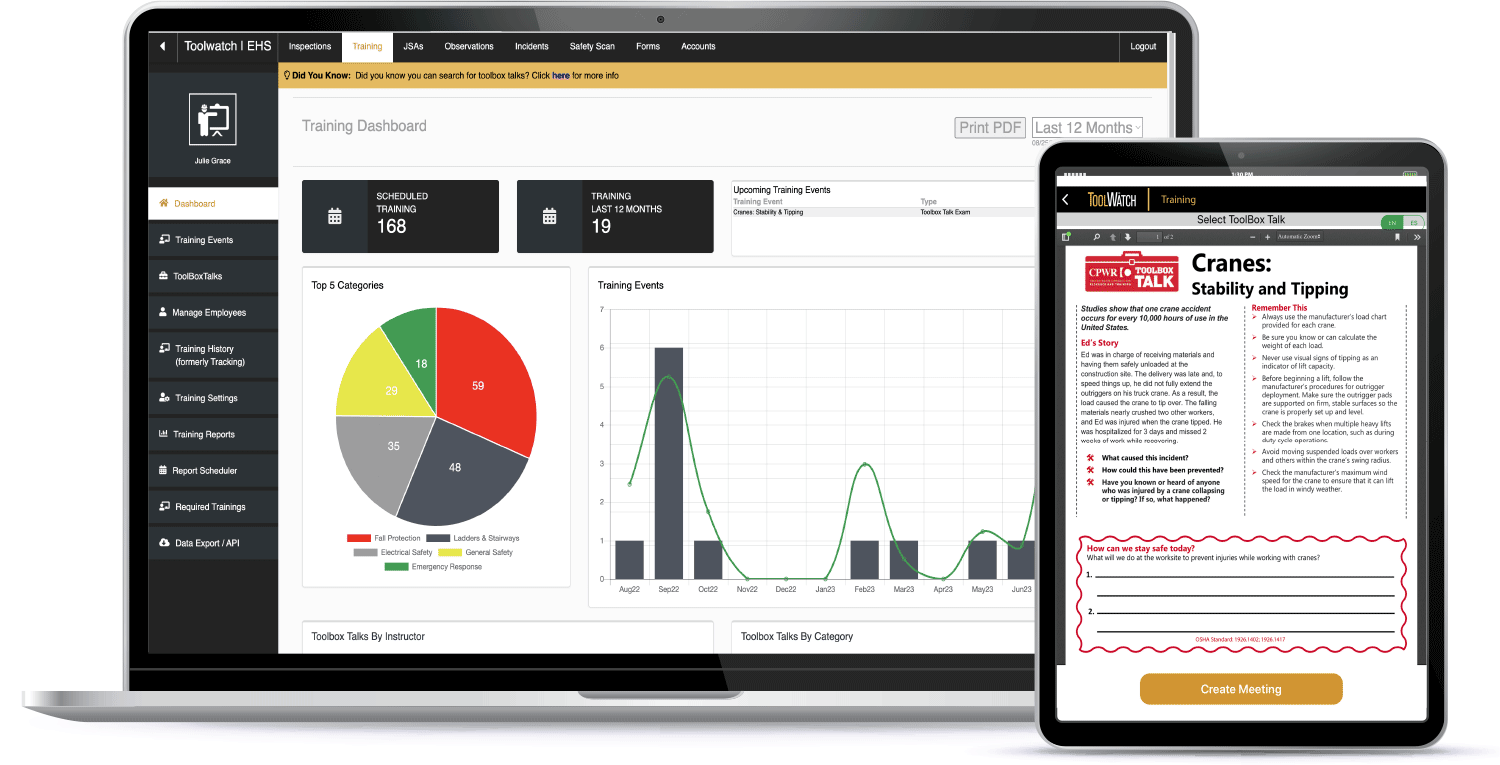Click the ToolBoxTalks toolbox icon
The width and height of the screenshot is (1500, 765).
coord(164,276)
